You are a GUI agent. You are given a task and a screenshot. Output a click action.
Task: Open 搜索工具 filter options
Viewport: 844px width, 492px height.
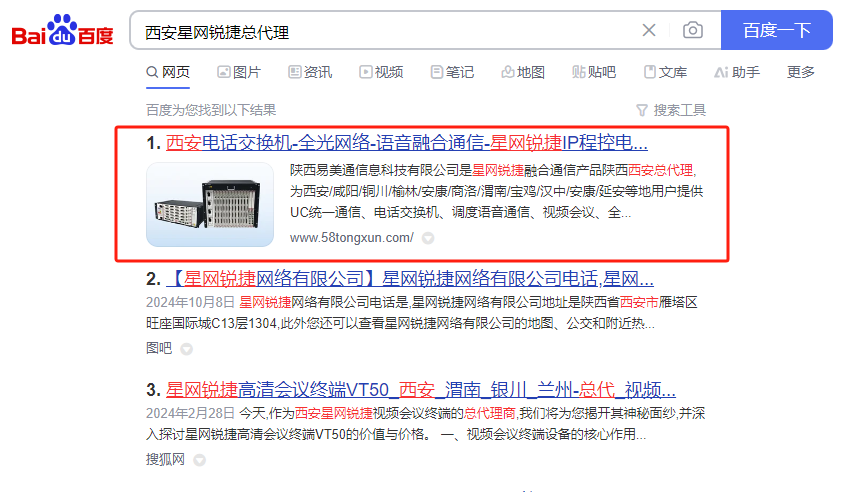coord(671,110)
